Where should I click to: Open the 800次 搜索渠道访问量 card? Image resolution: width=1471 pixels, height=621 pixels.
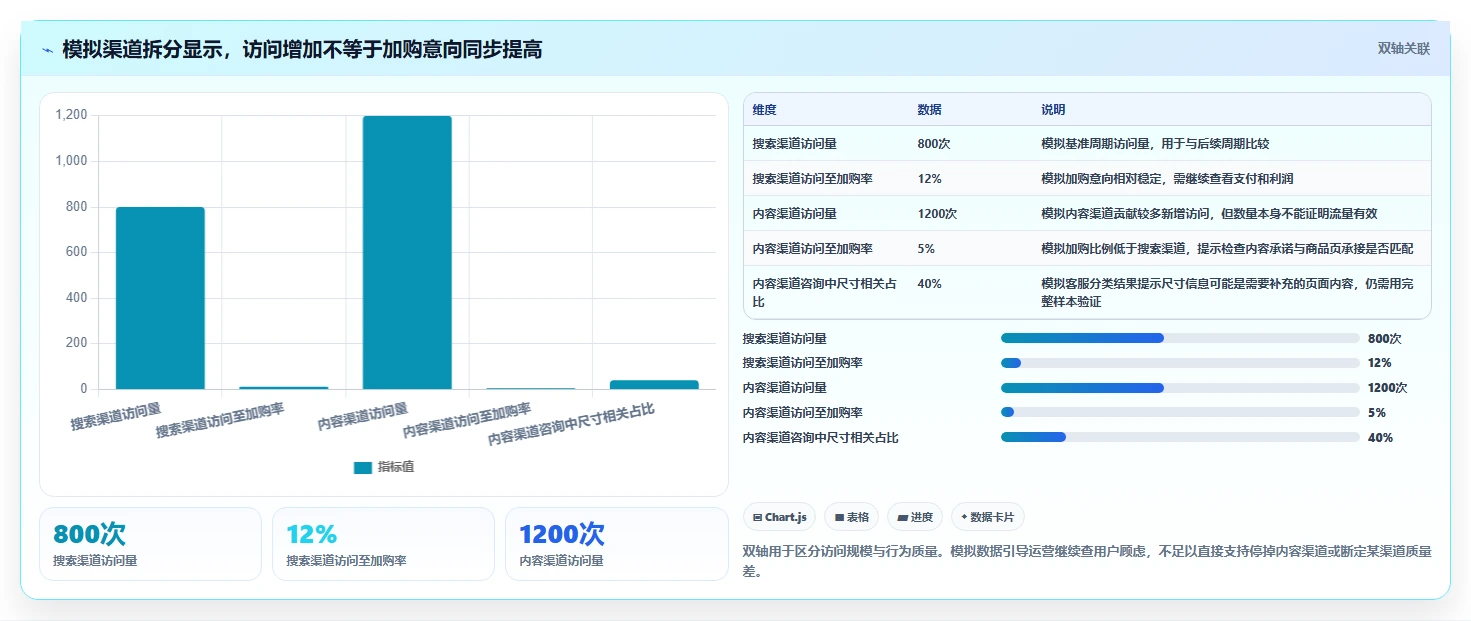pyautogui.click(x=150, y=544)
